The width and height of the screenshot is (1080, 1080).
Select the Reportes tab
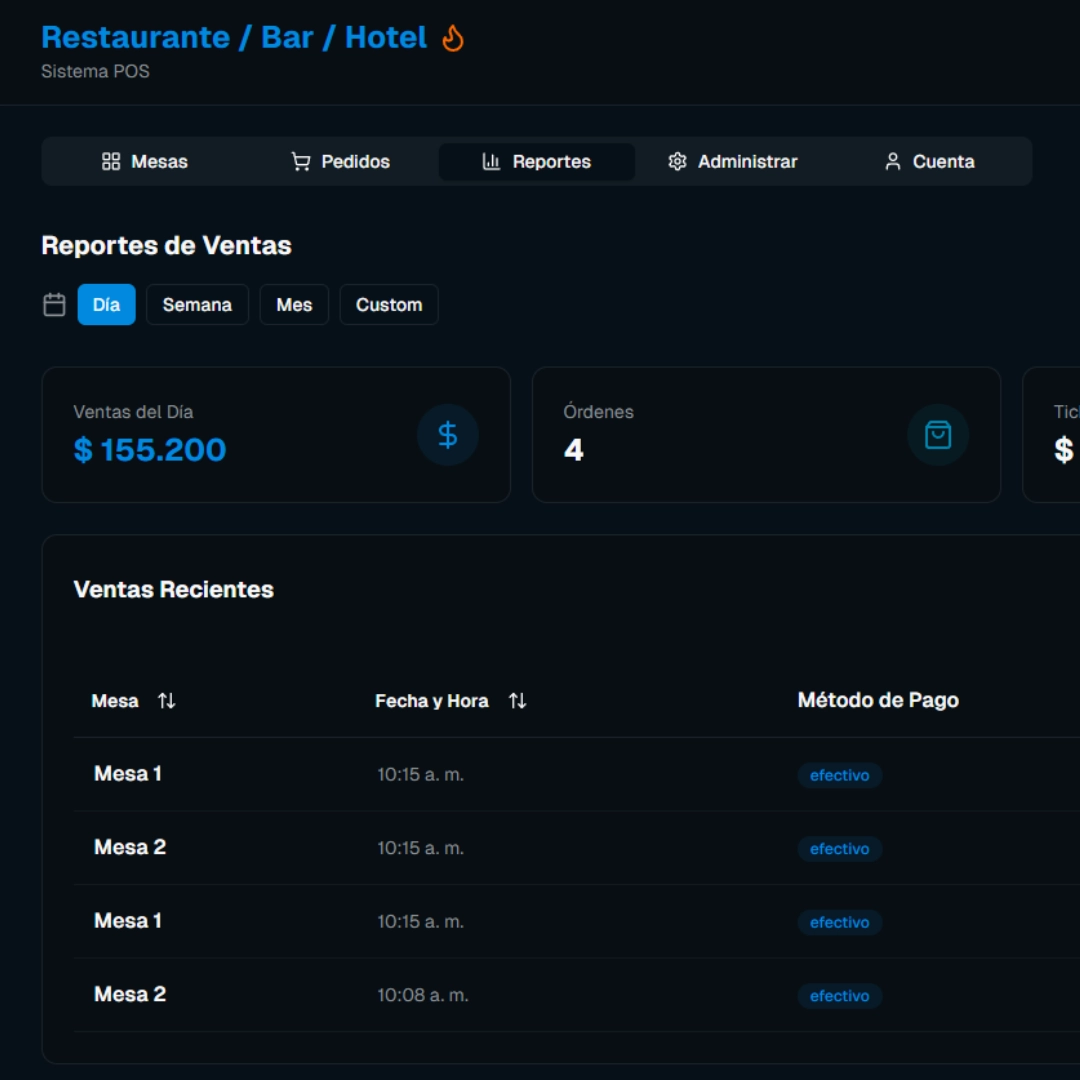pyautogui.click(x=536, y=162)
